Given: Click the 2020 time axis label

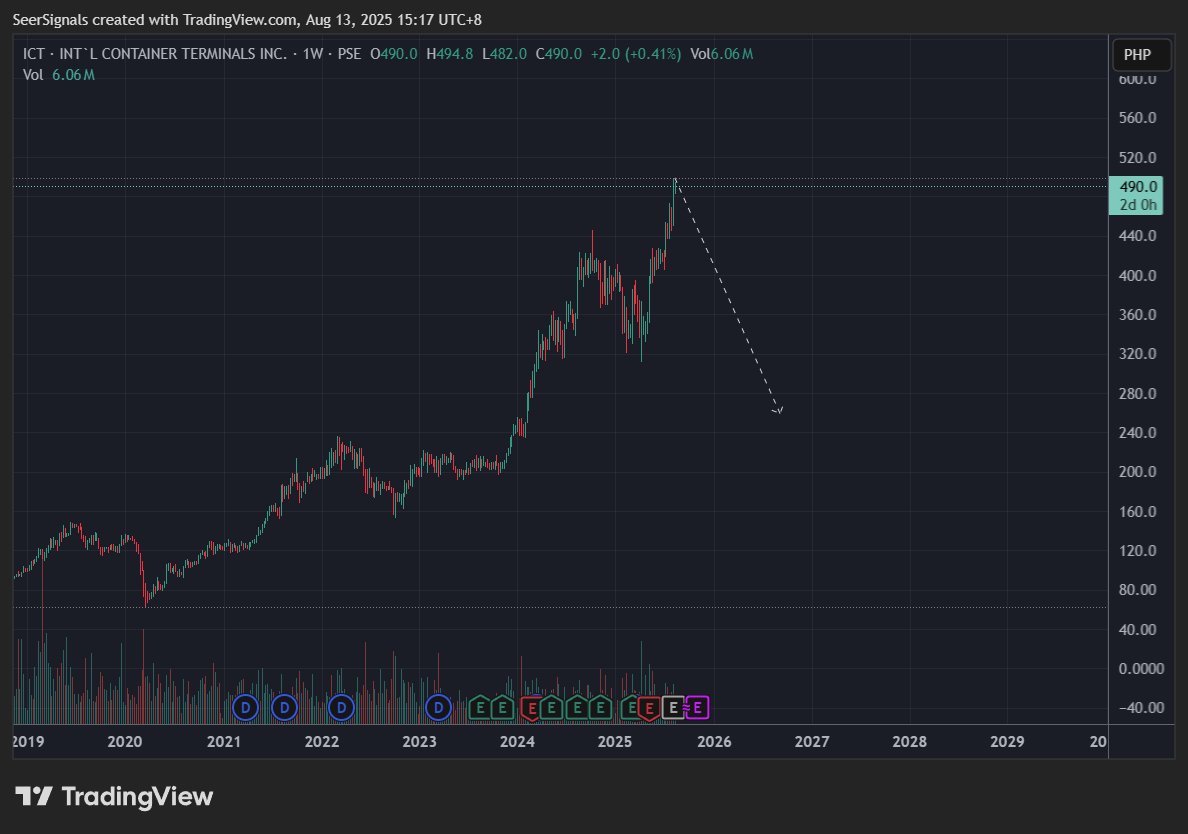Looking at the screenshot, I should click(125, 742).
